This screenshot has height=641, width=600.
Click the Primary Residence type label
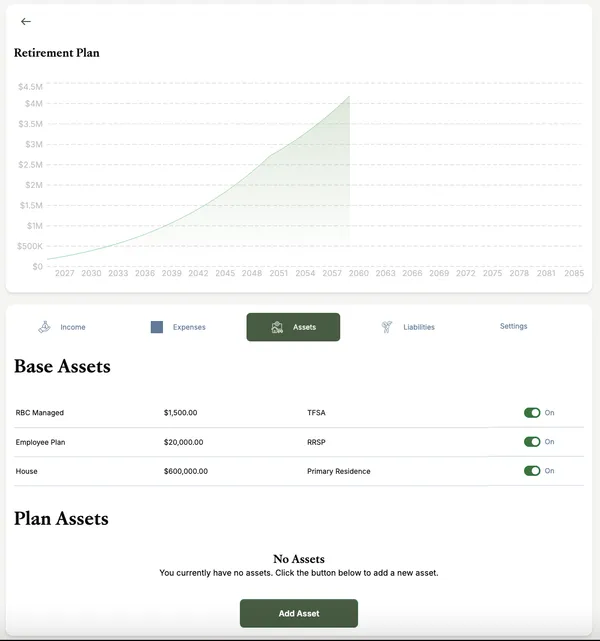pos(338,471)
